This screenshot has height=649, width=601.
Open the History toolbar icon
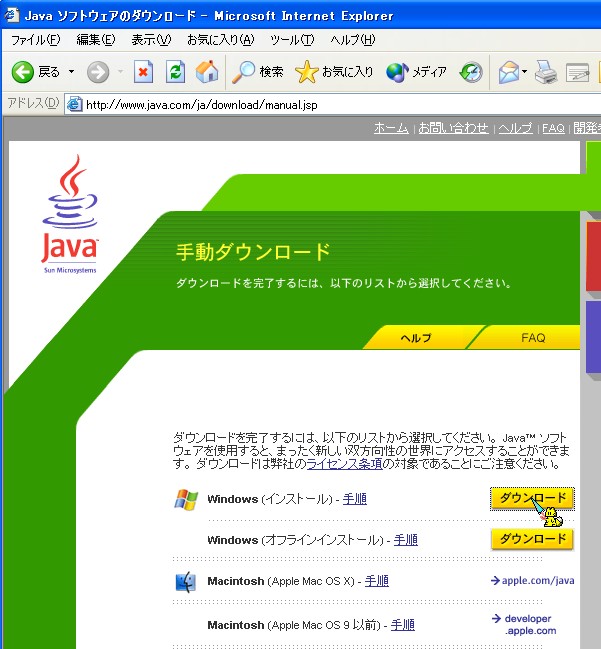click(471, 72)
